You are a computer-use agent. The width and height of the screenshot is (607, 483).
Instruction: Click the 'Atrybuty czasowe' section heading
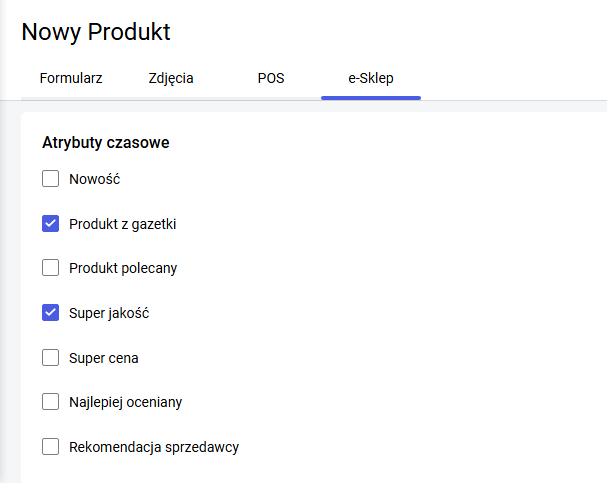(x=106, y=143)
